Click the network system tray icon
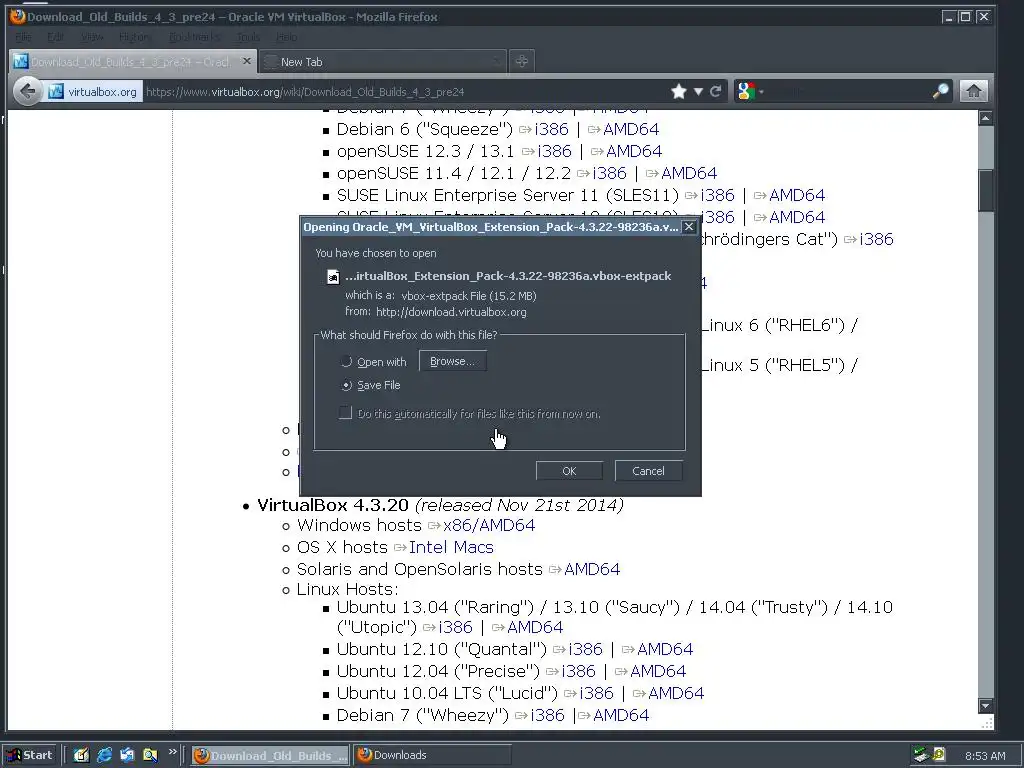Viewport: 1024px width, 768px height. [921, 755]
